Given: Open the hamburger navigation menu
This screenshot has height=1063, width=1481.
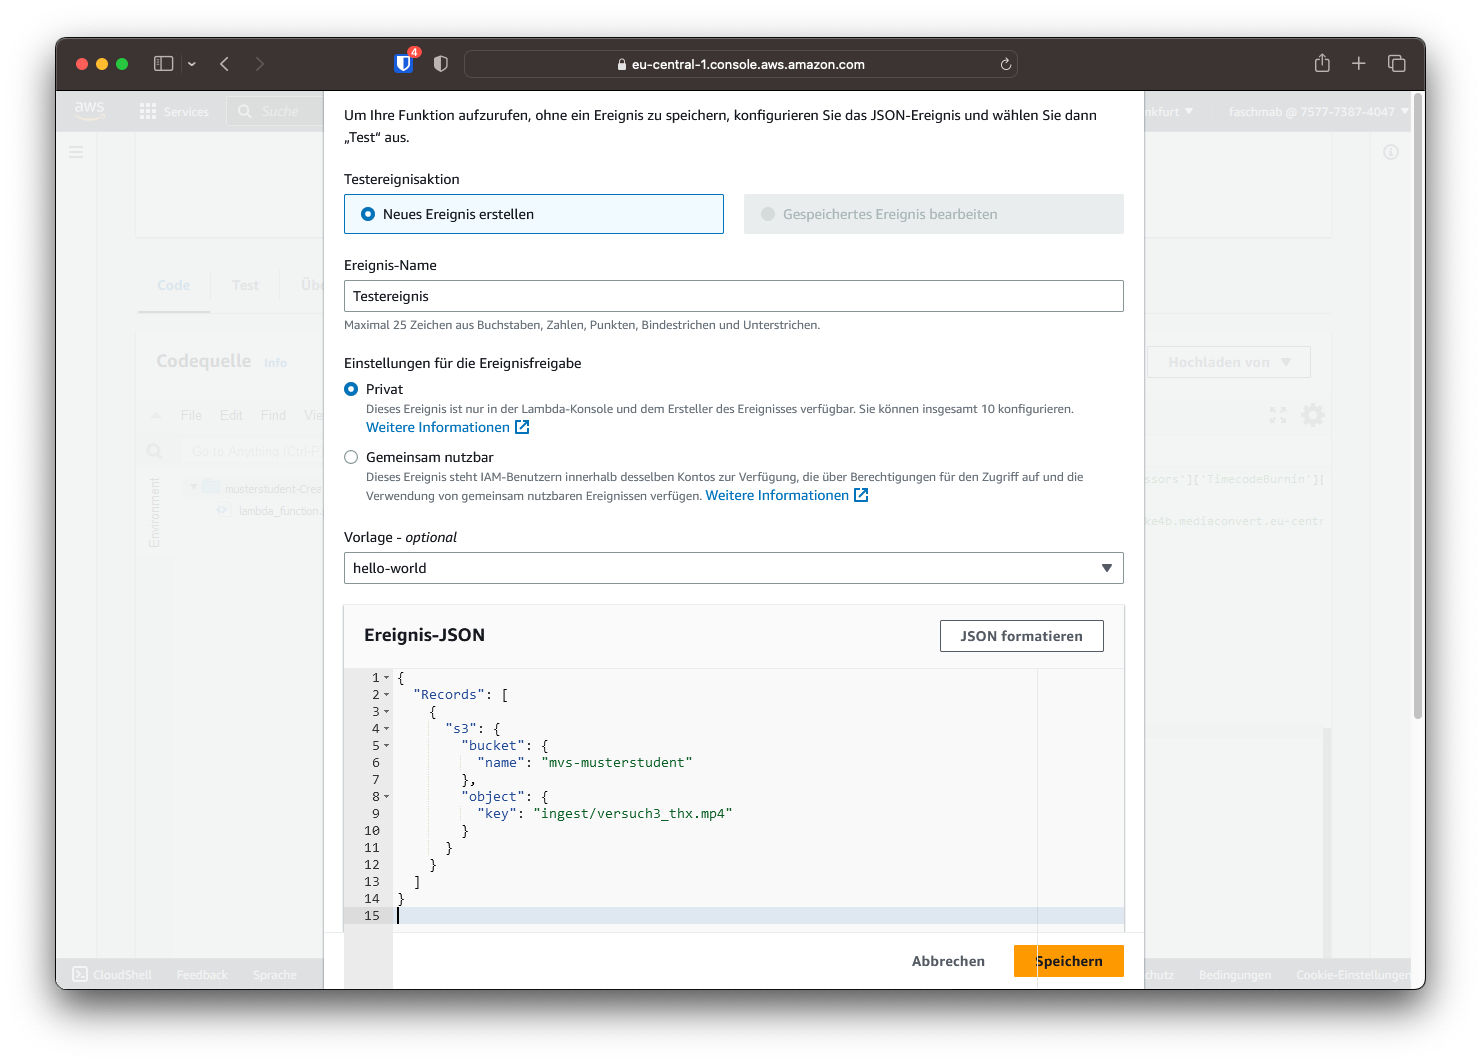Looking at the screenshot, I should coord(76,152).
